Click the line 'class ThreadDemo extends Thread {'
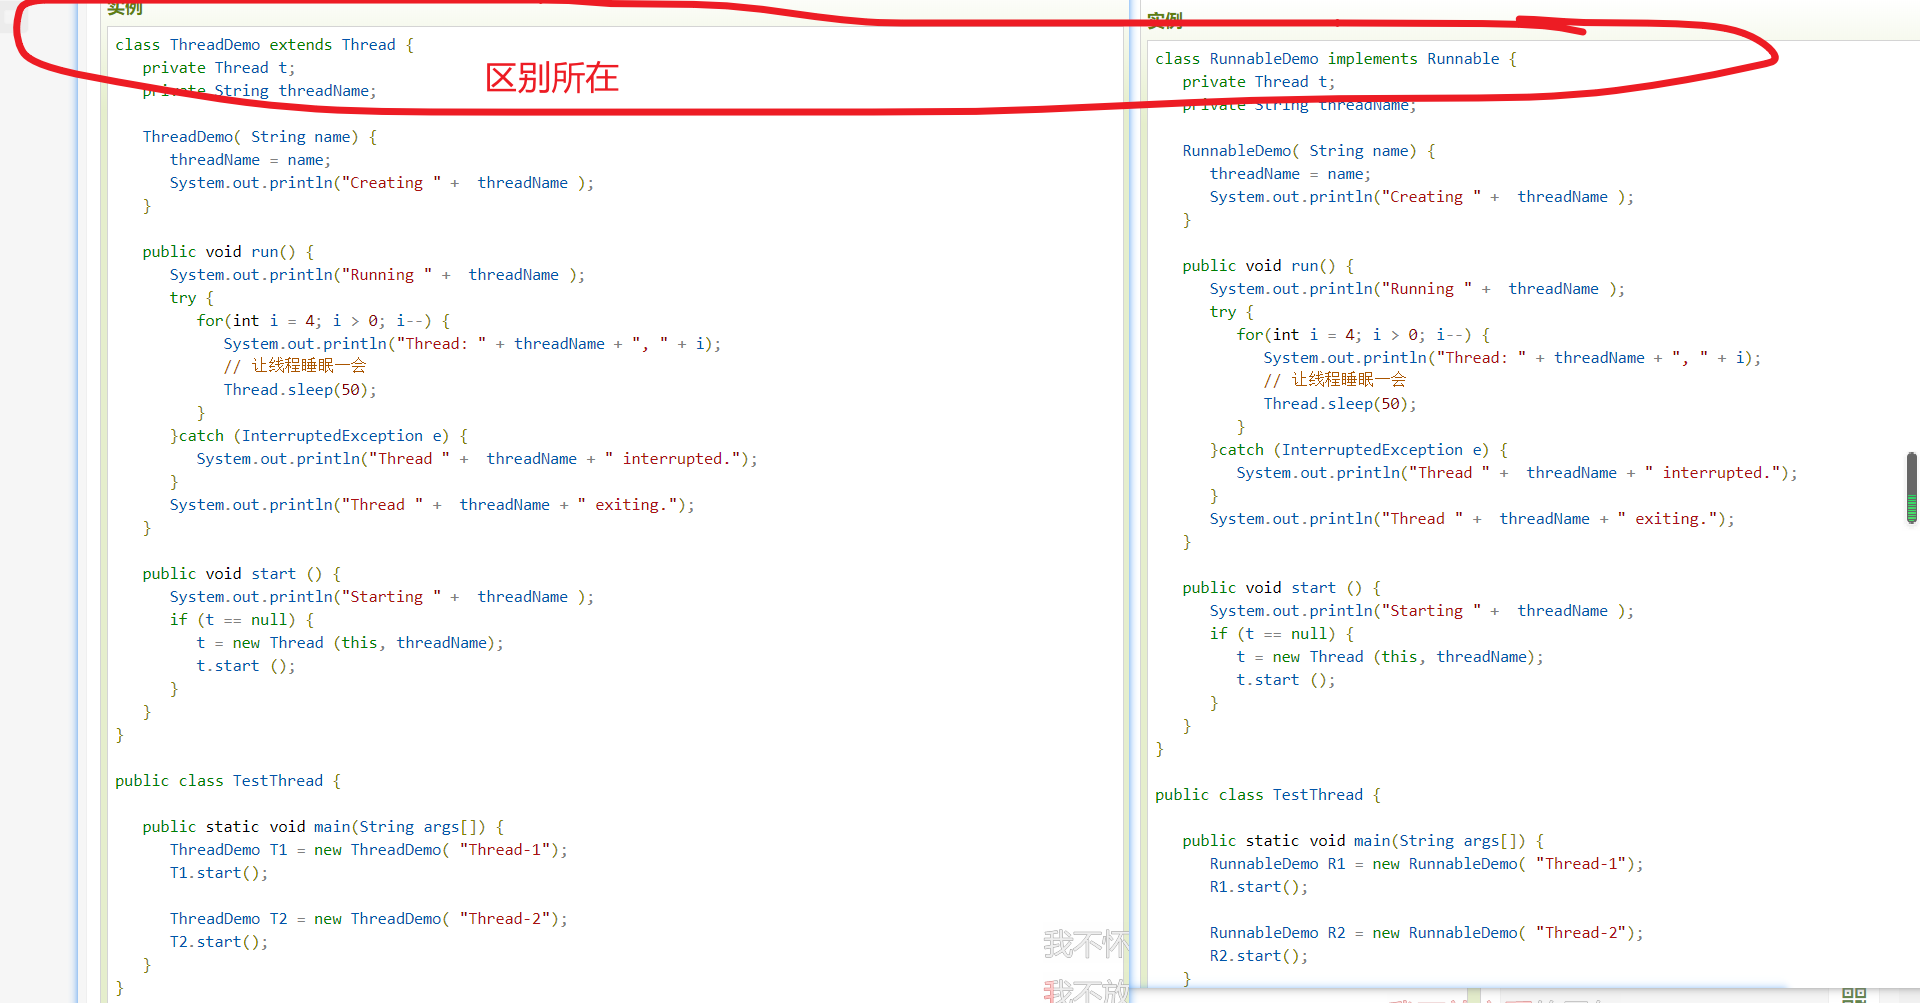 264,45
